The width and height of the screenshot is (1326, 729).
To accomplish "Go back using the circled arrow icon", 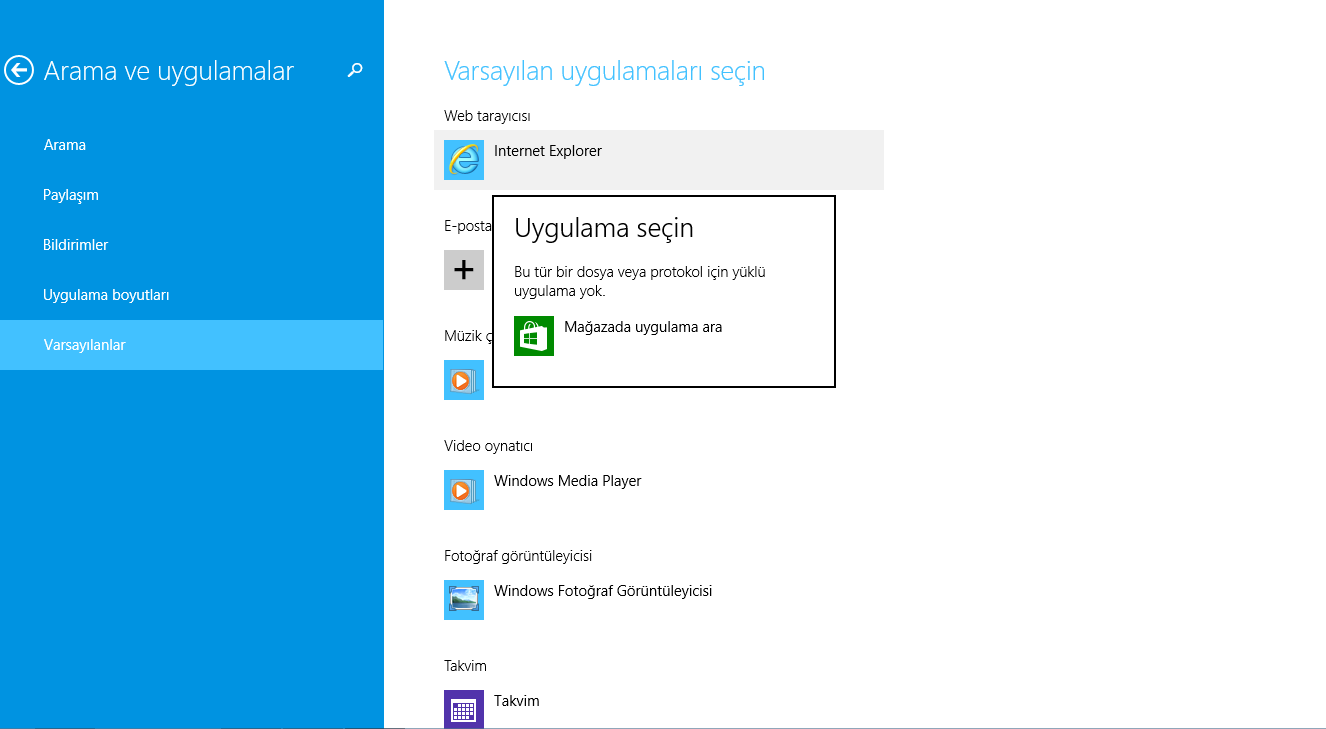I will coord(19,70).
